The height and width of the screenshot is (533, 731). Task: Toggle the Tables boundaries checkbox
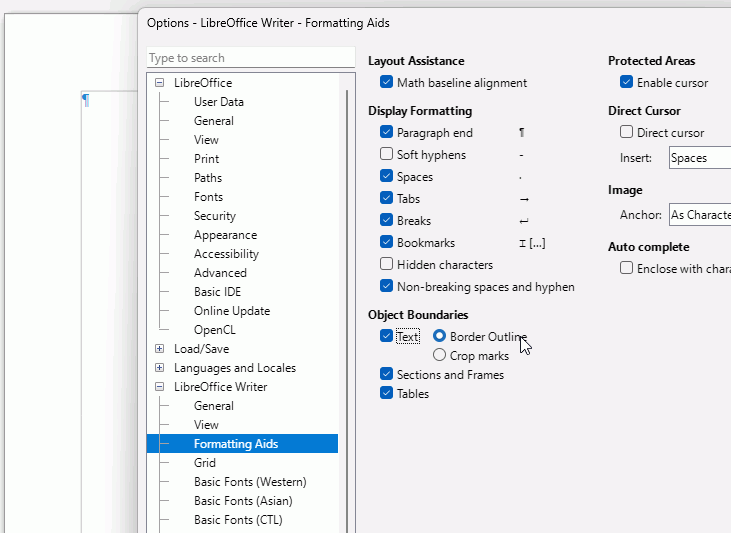(386, 394)
